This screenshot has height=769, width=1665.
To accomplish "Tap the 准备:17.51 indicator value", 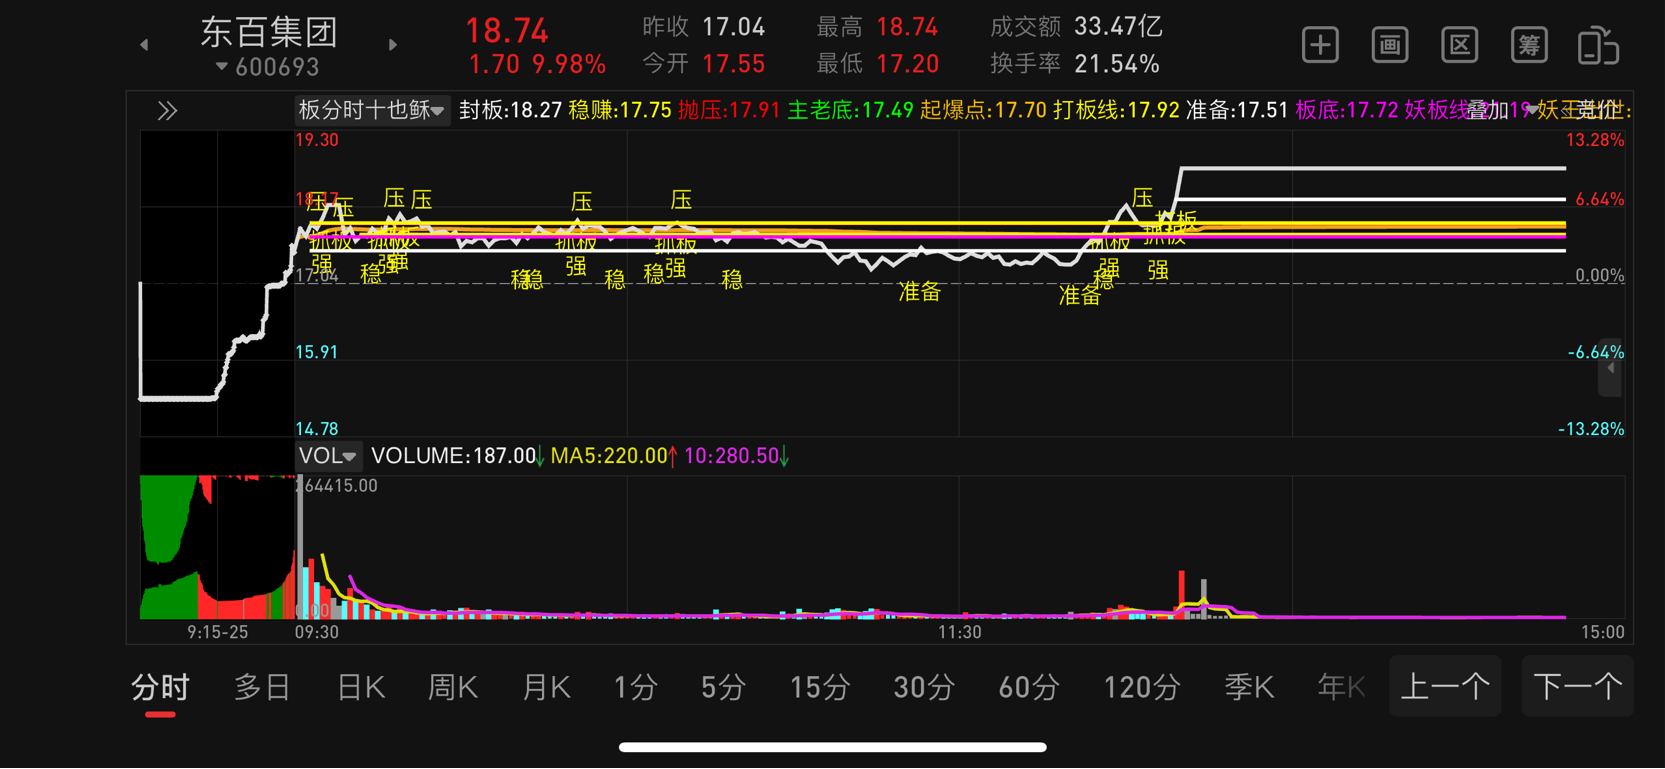I will pyautogui.click(x=1237, y=110).
